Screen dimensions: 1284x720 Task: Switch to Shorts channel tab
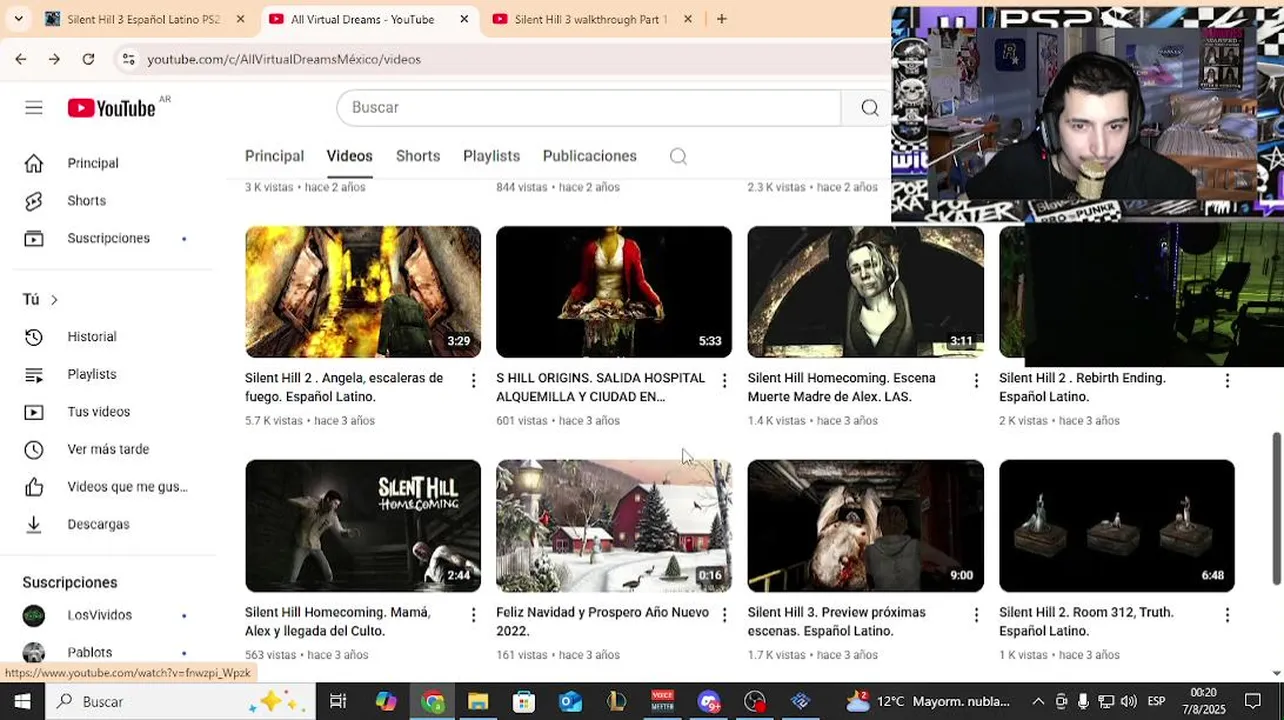(418, 156)
